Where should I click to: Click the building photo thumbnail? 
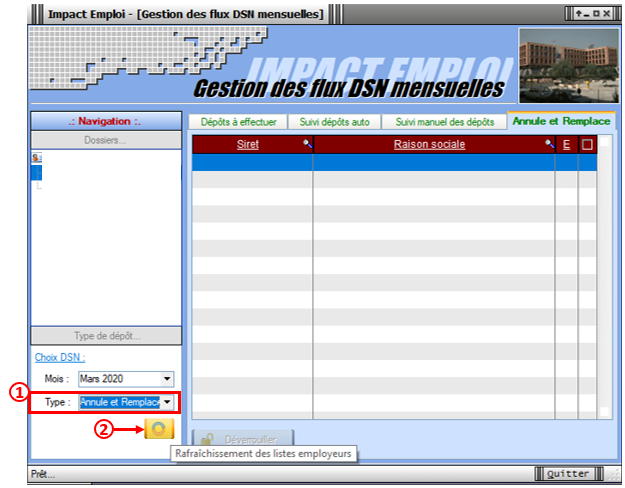(x=569, y=66)
